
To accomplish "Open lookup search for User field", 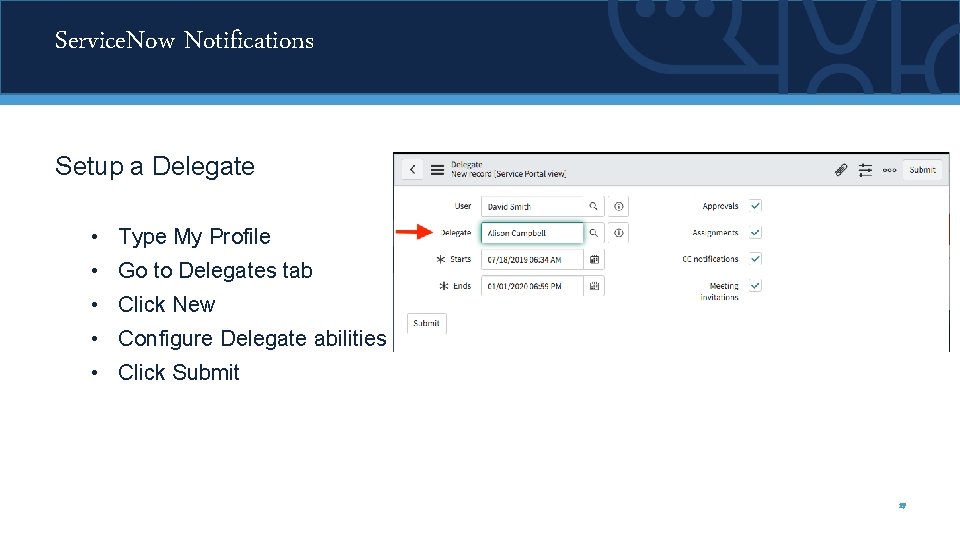I will pos(593,206).
